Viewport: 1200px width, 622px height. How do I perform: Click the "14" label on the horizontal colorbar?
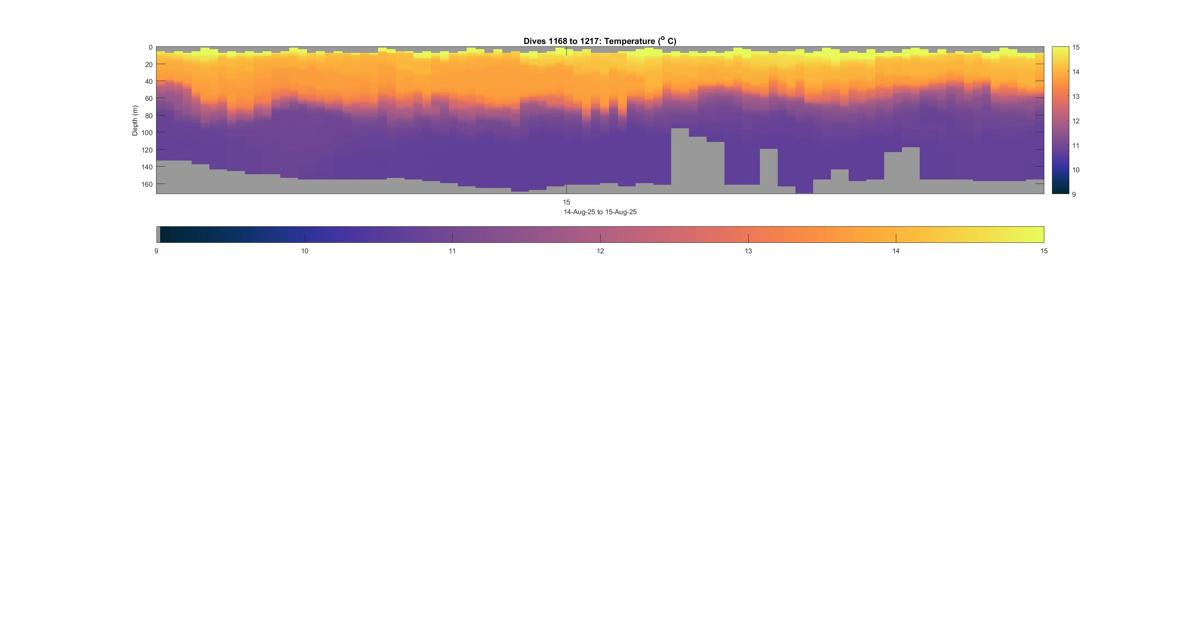(x=896, y=251)
